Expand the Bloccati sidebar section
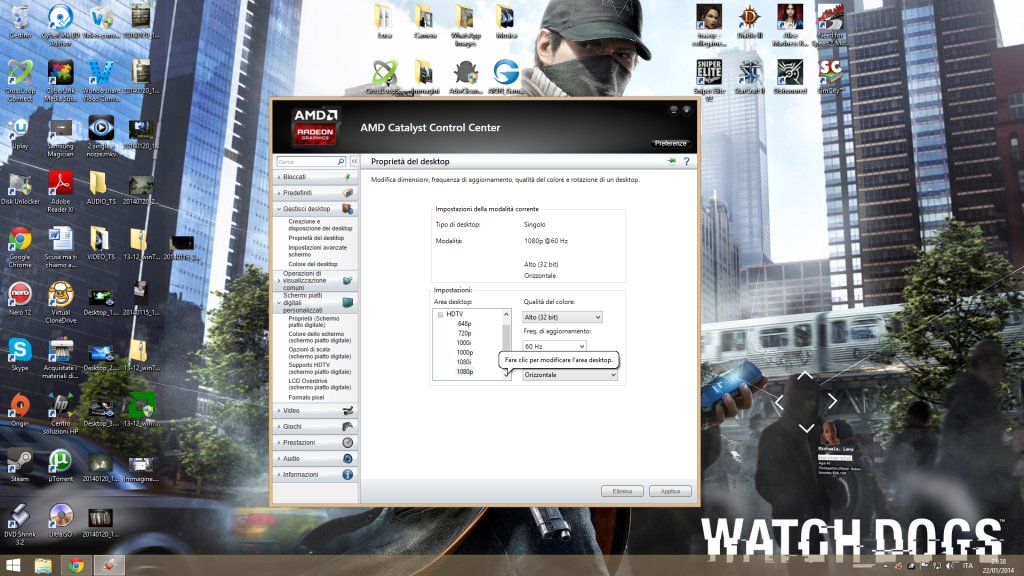The height and width of the screenshot is (576, 1024). (315, 177)
